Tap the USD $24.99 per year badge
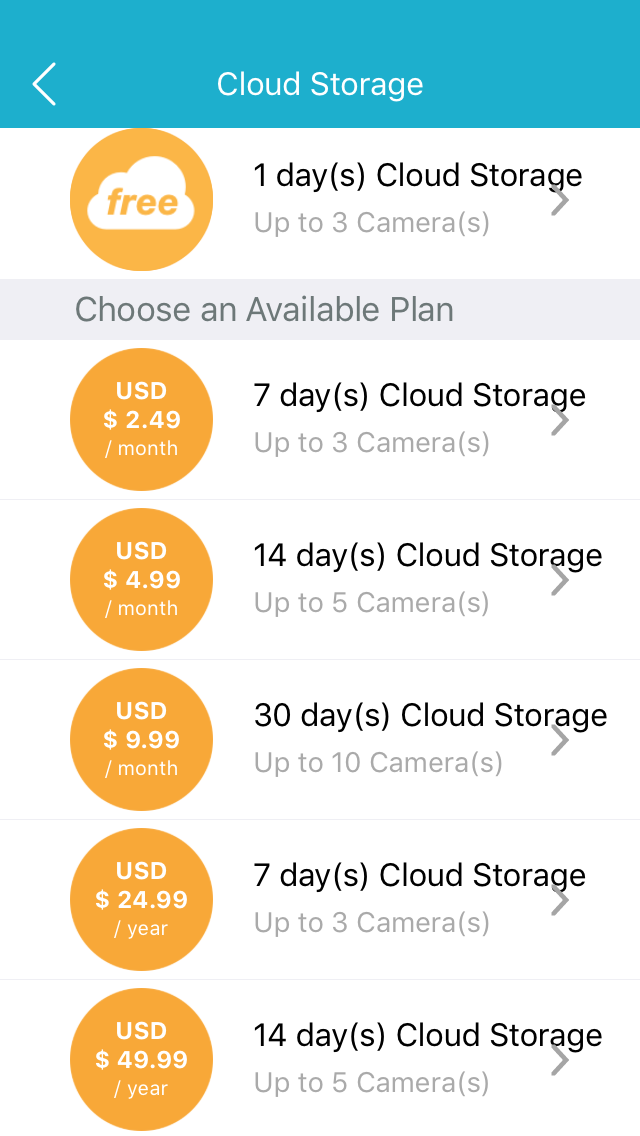 tap(141, 900)
